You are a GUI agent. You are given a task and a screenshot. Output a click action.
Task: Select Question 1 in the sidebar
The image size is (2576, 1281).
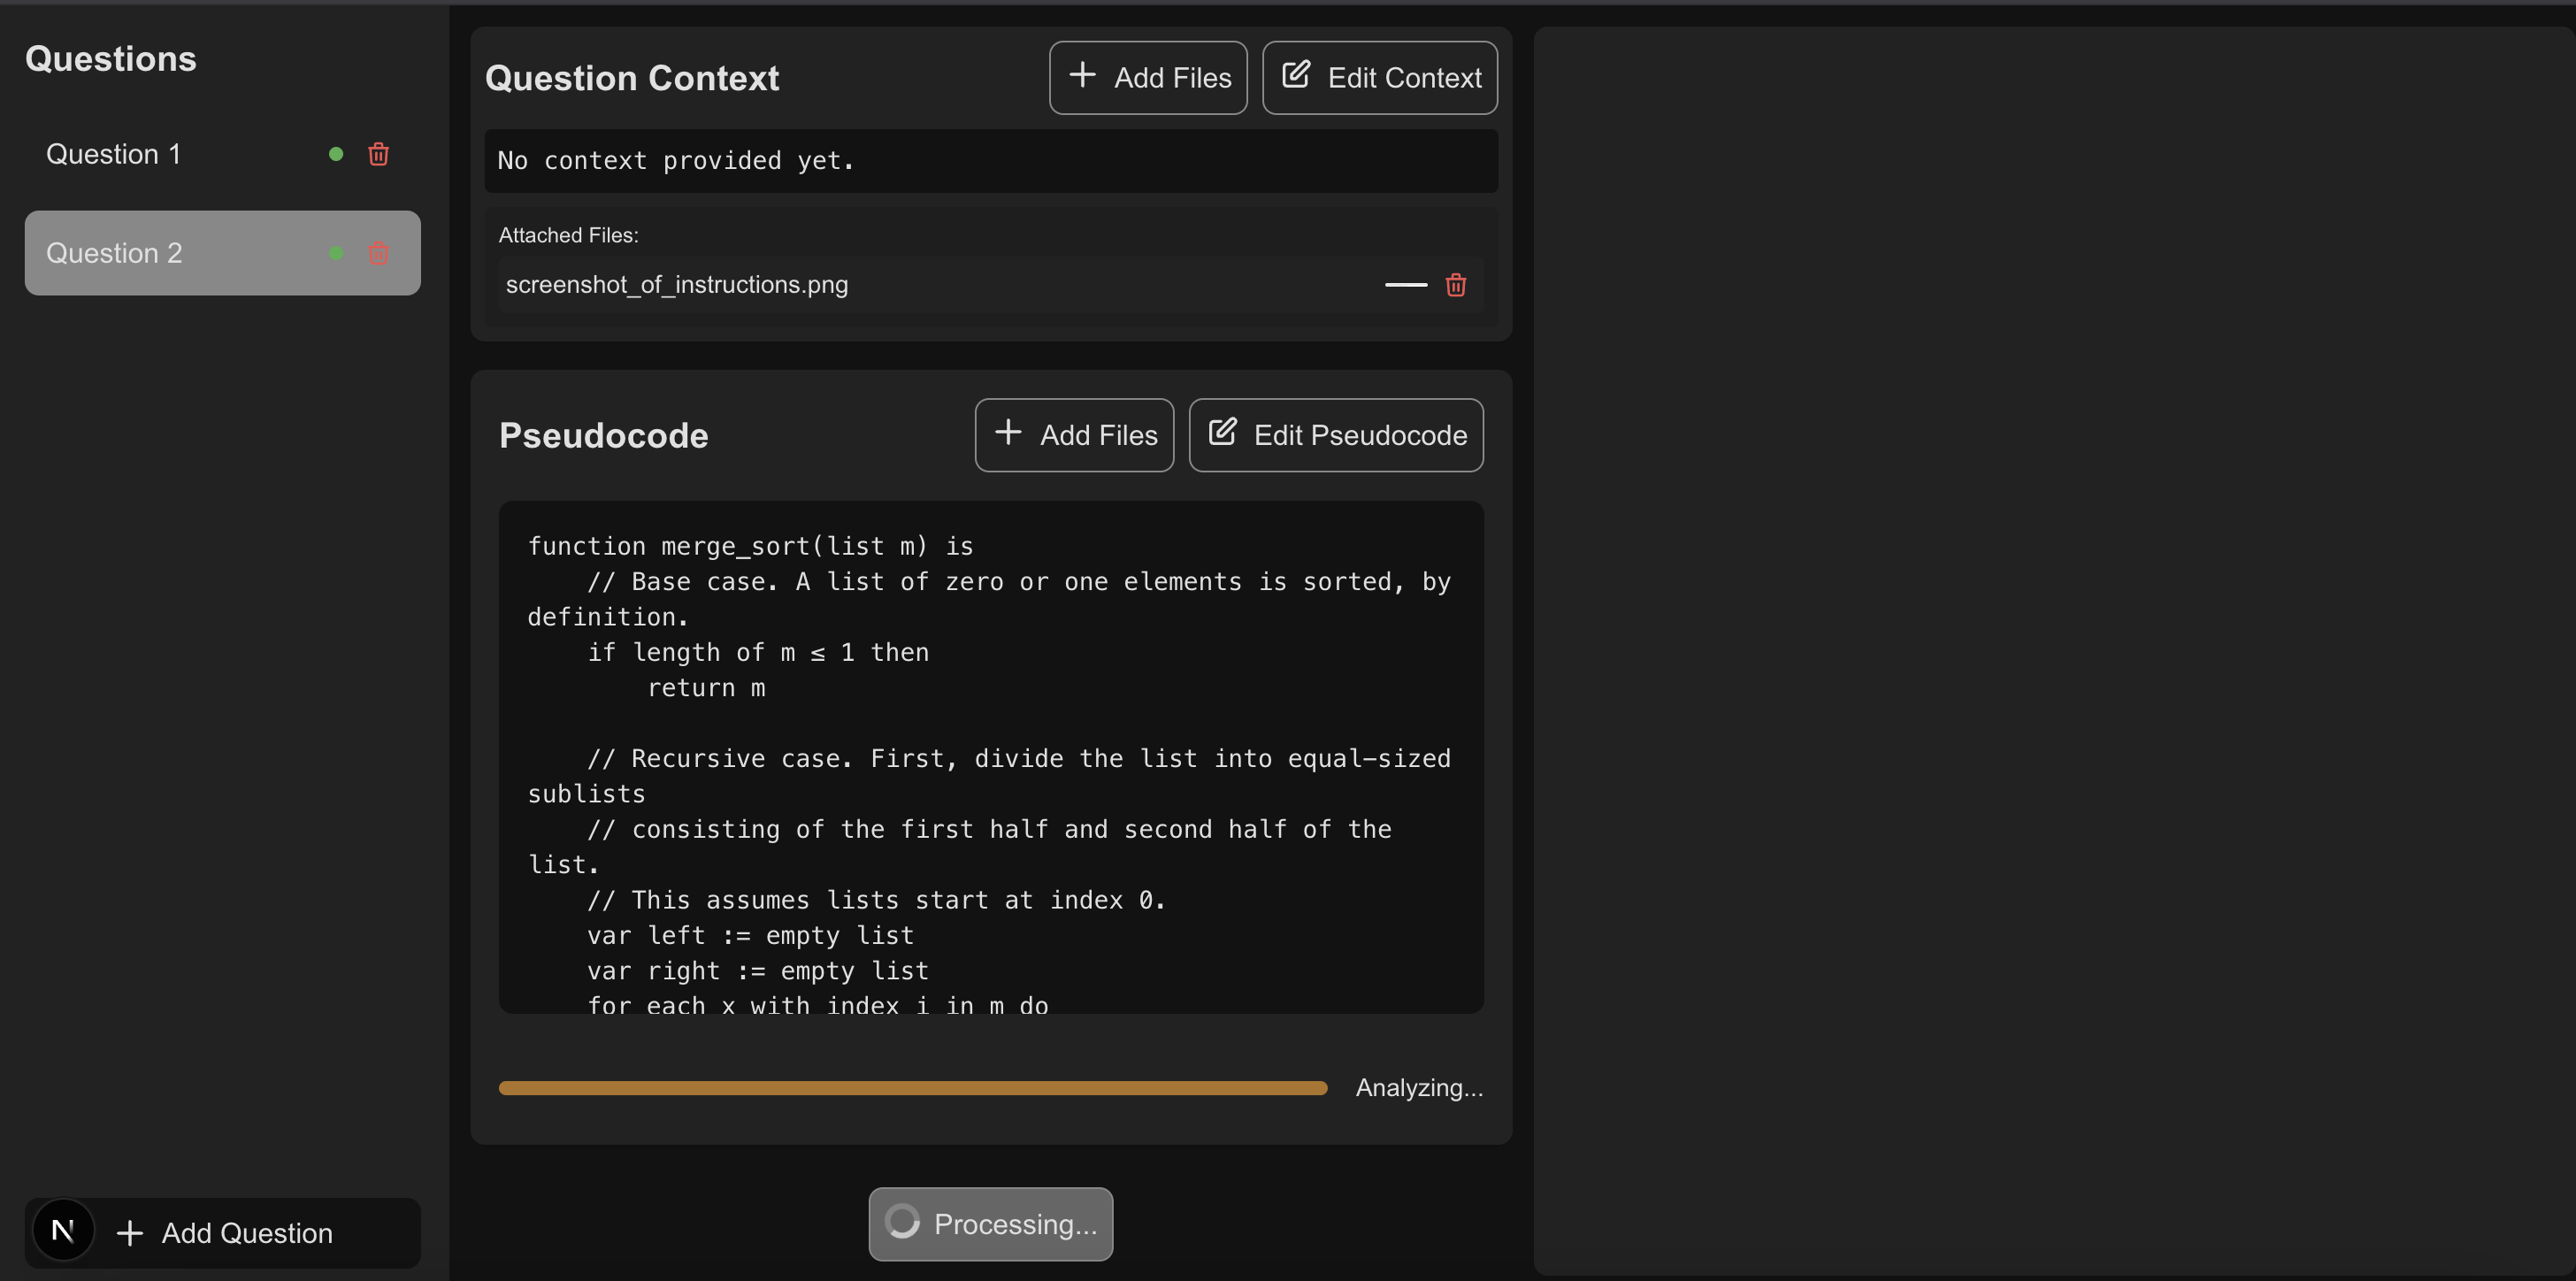(x=114, y=154)
